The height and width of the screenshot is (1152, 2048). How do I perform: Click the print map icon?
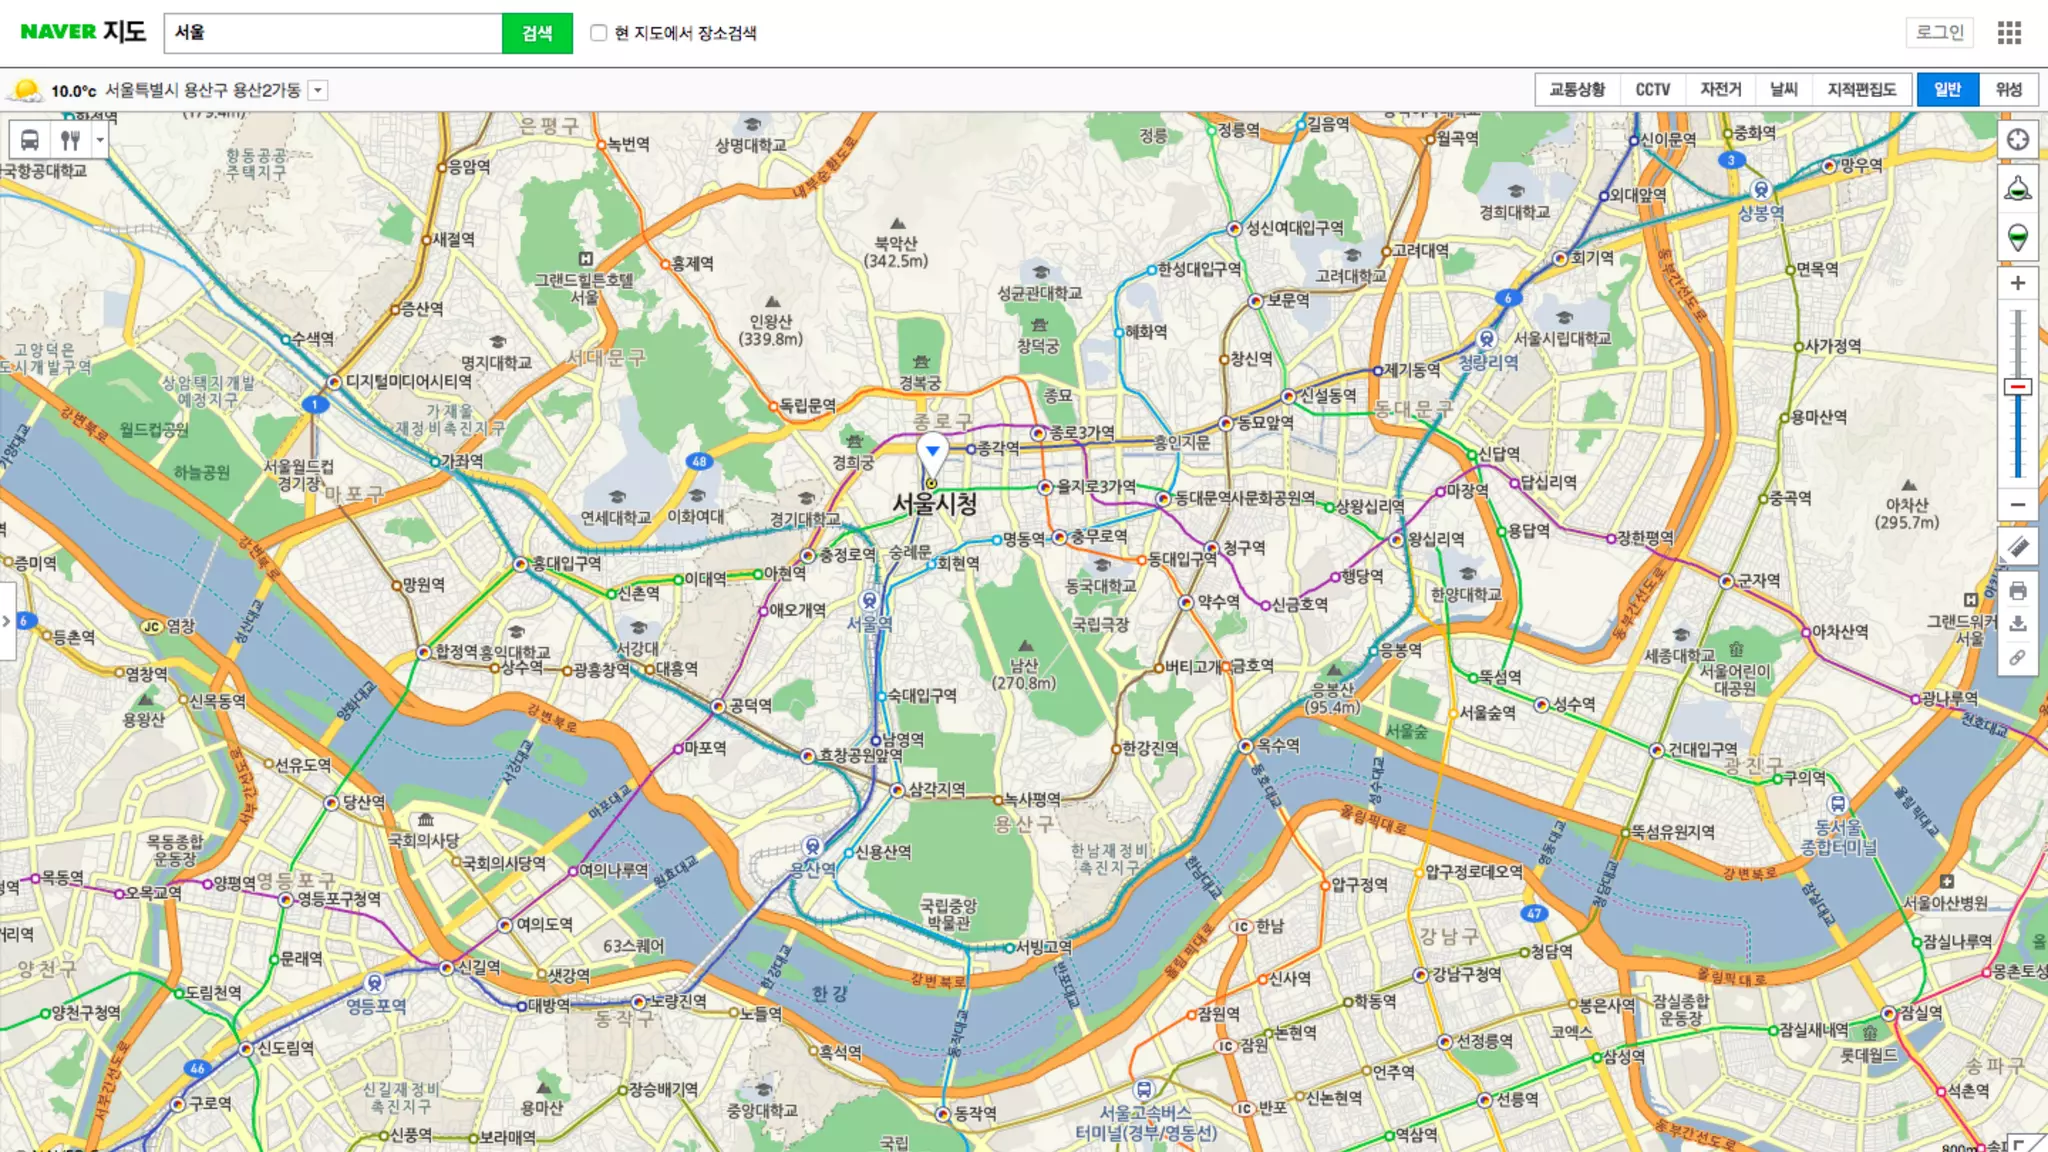[2017, 591]
